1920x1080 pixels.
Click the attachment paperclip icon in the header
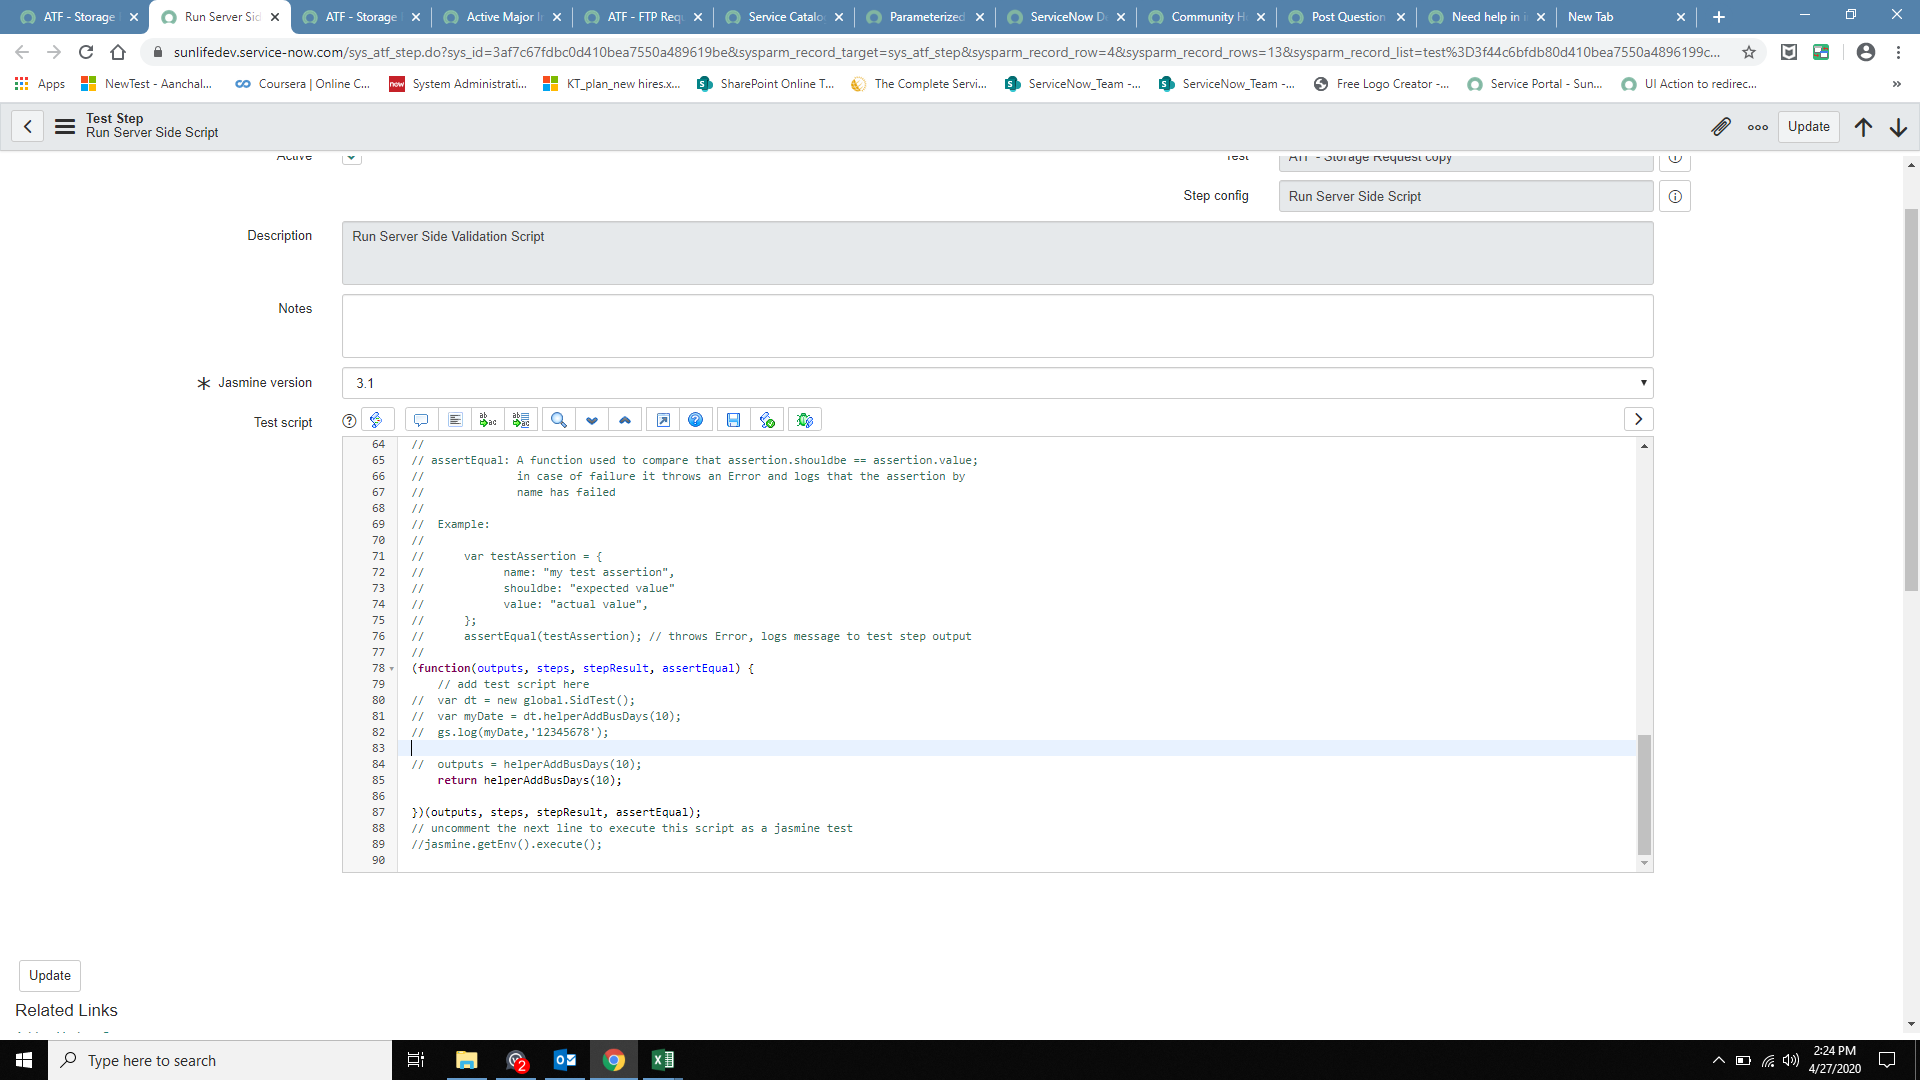(1721, 127)
